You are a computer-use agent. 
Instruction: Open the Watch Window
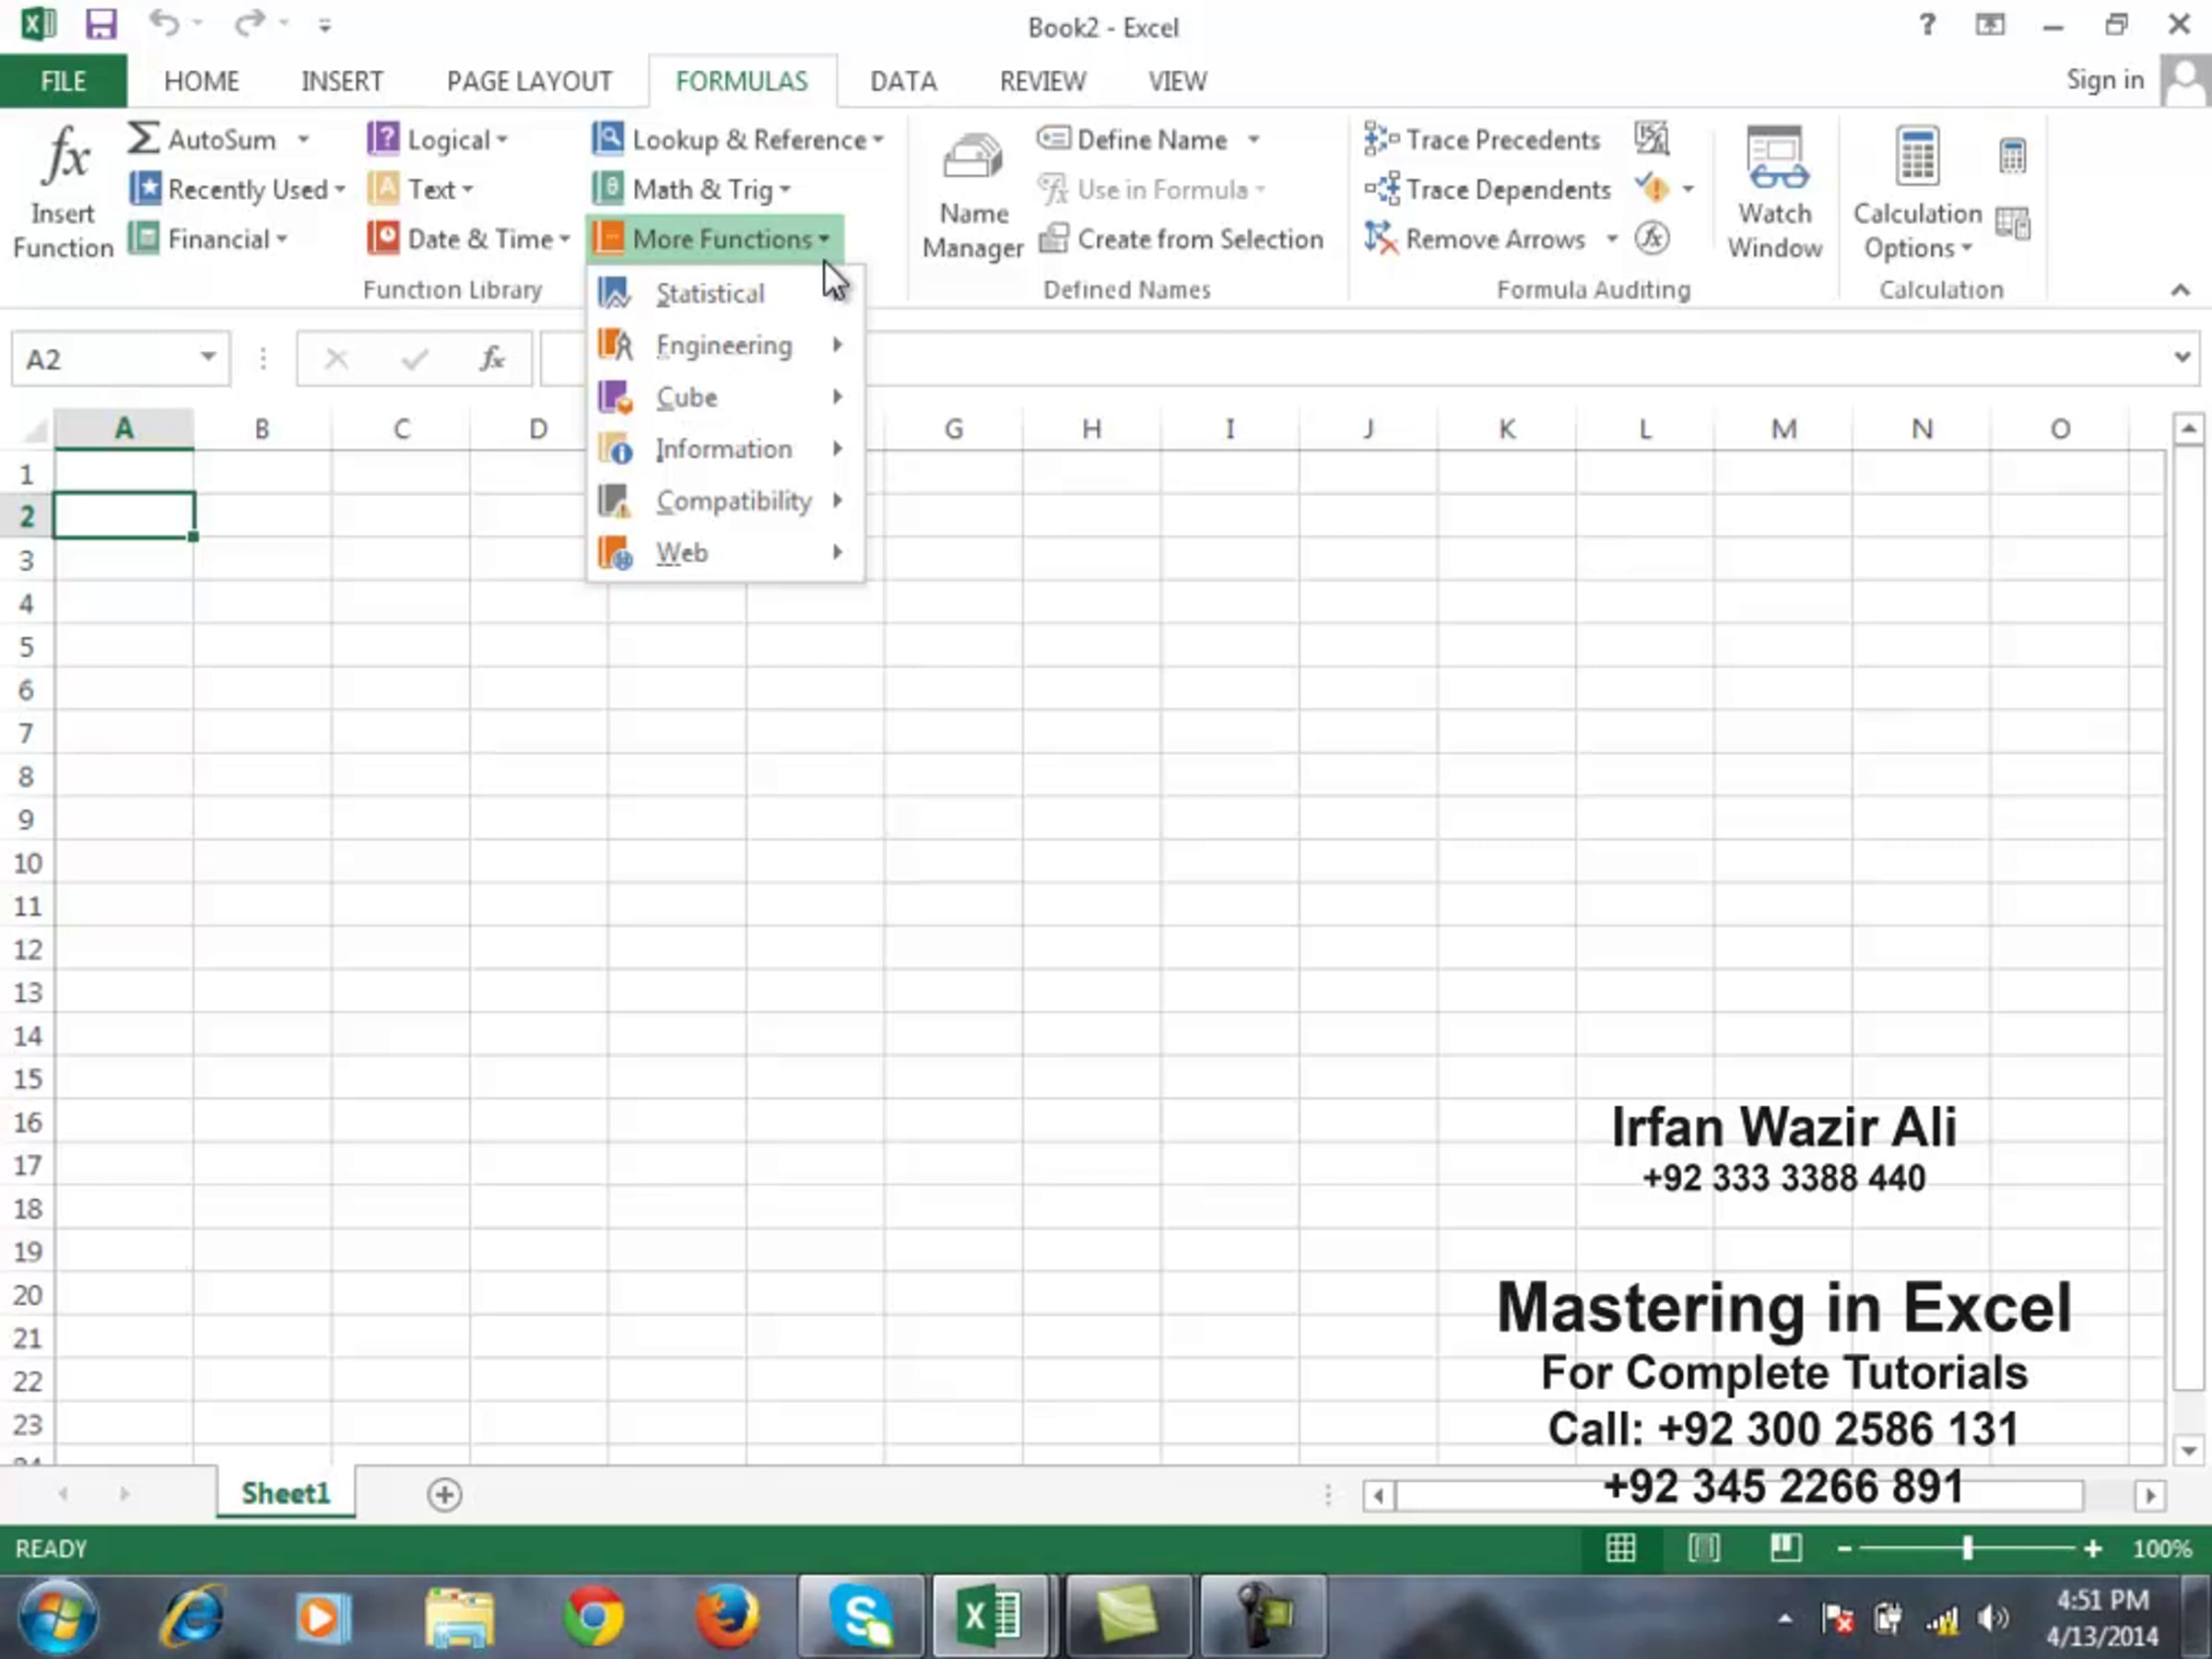(1775, 194)
